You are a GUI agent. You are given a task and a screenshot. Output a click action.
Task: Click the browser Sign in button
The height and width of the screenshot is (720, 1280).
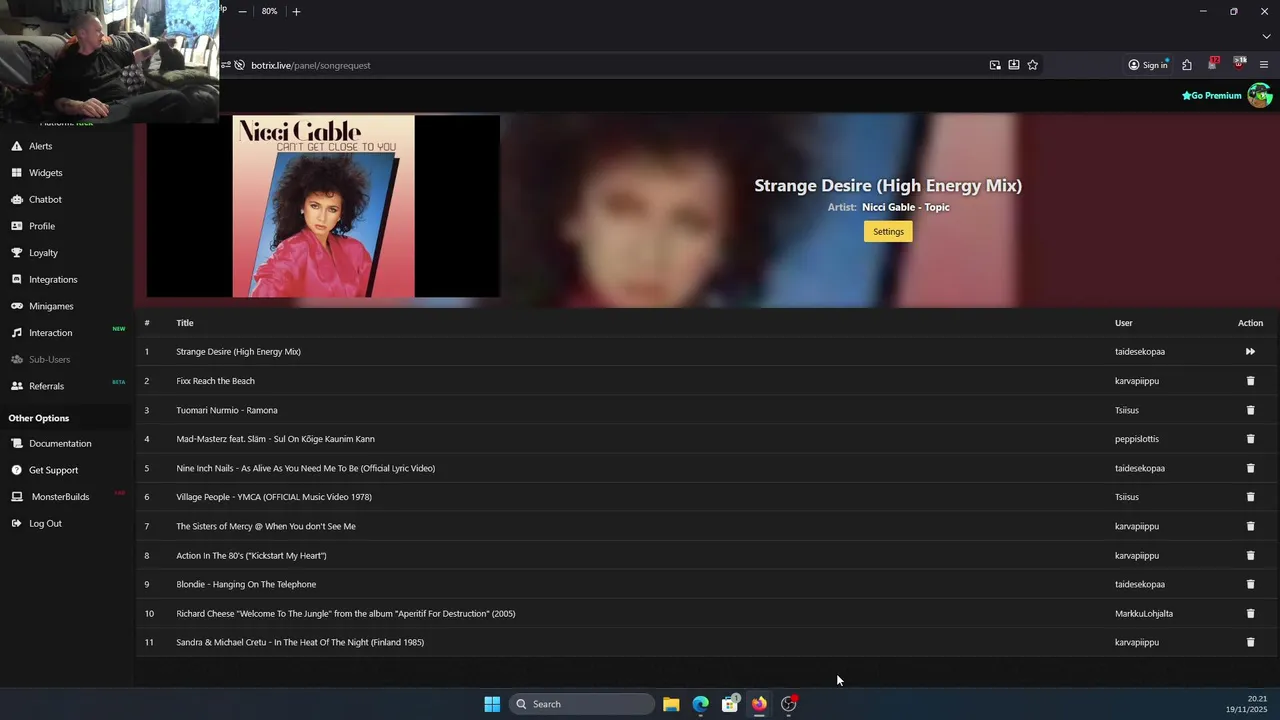pos(1148,65)
